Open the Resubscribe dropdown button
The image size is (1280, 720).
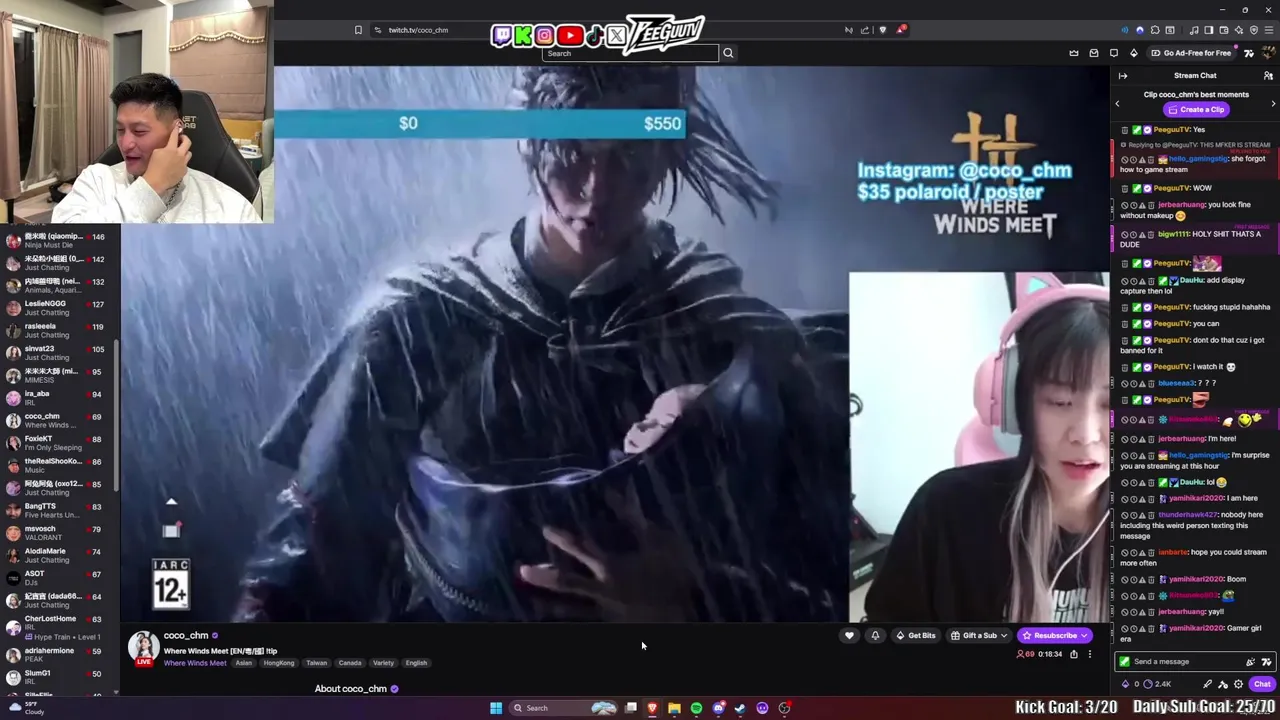1054,635
